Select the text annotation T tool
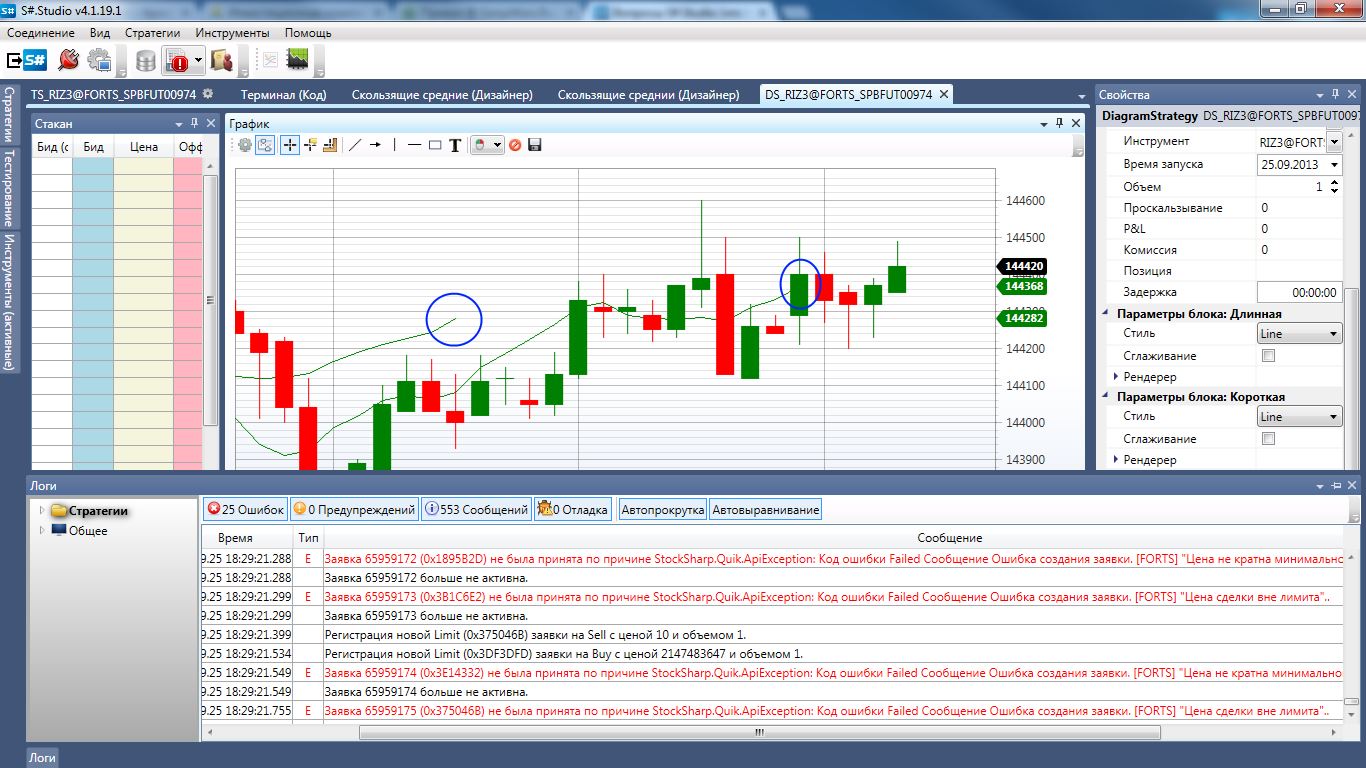Viewport: 1366px width, 768px height. tap(455, 145)
